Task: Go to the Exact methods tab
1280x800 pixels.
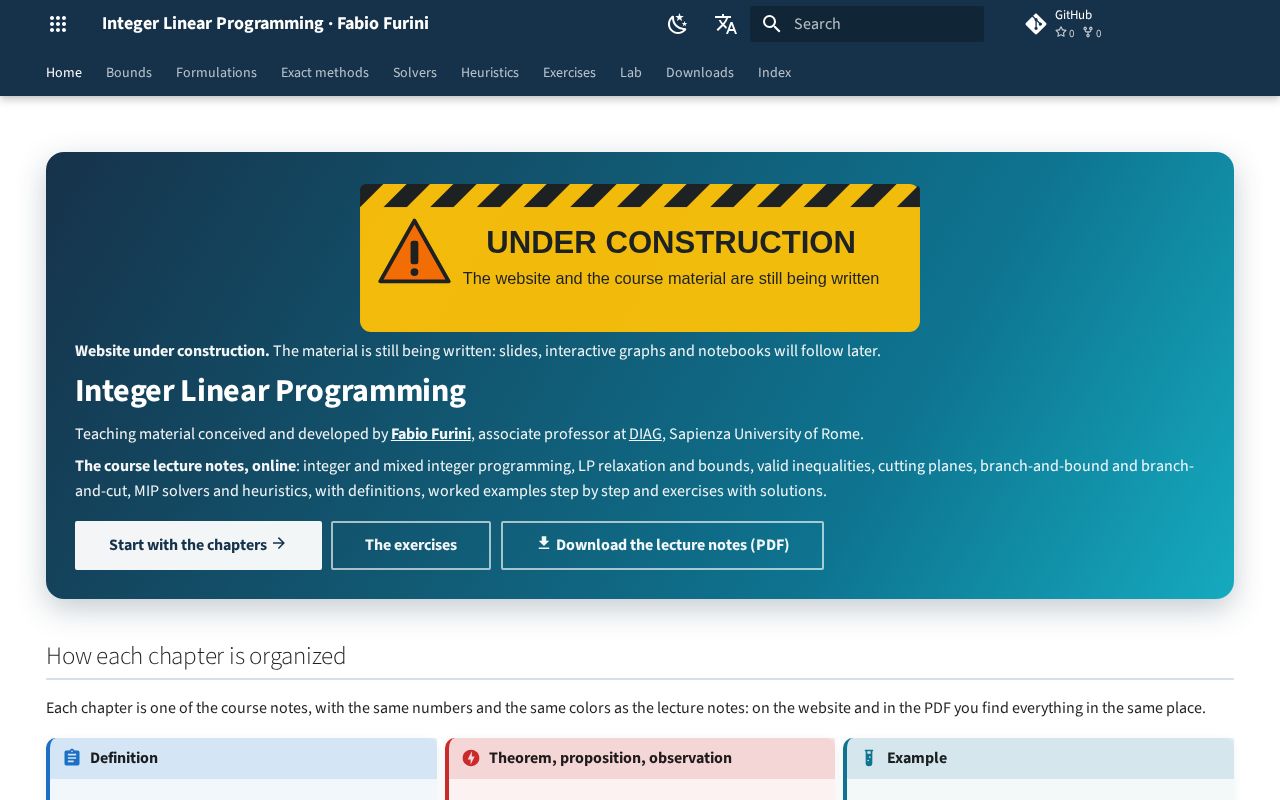Action: coord(325,72)
